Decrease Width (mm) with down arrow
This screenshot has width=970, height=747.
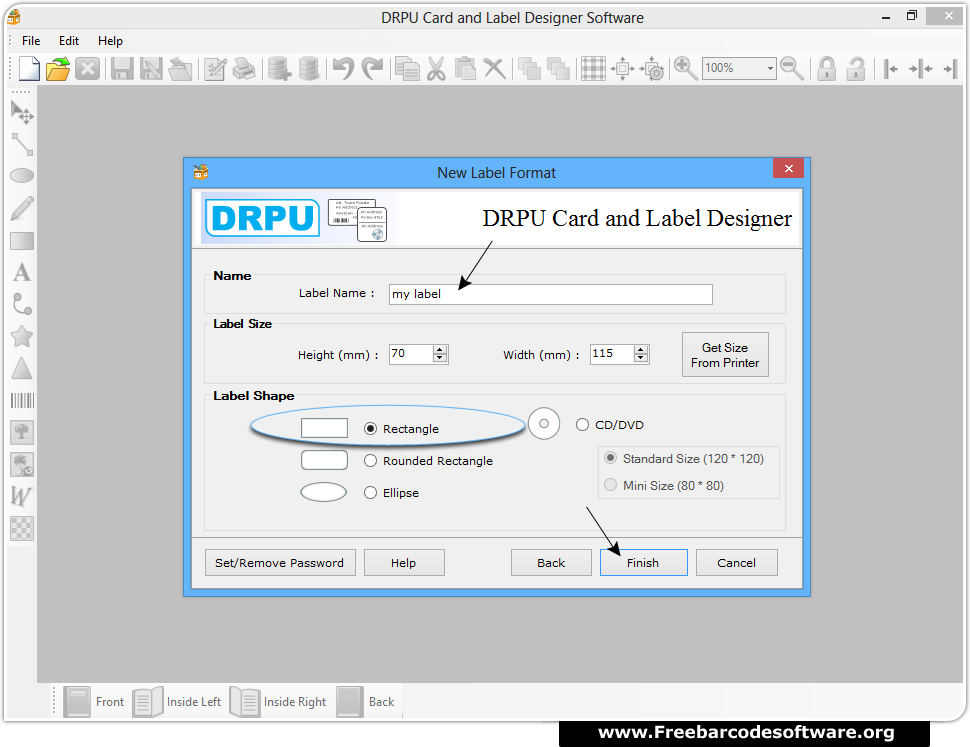[641, 359]
